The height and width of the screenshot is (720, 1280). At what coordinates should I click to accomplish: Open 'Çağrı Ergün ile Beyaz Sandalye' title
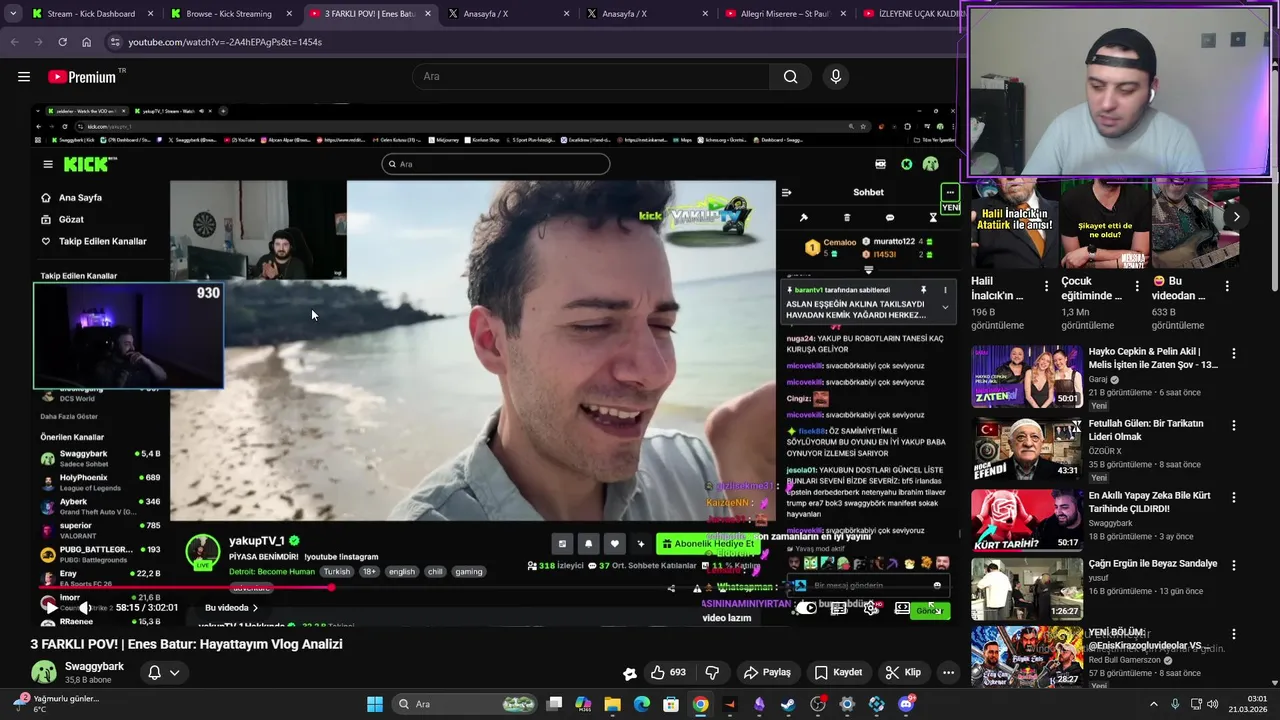1152,564
